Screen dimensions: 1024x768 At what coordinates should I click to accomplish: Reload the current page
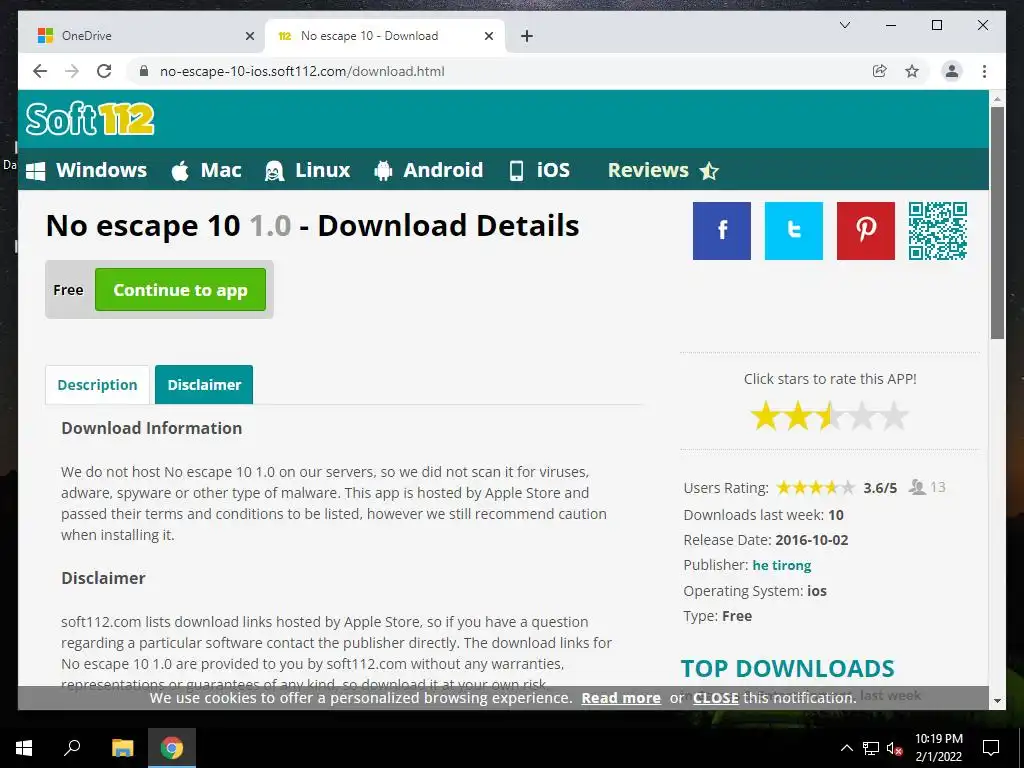(x=104, y=71)
